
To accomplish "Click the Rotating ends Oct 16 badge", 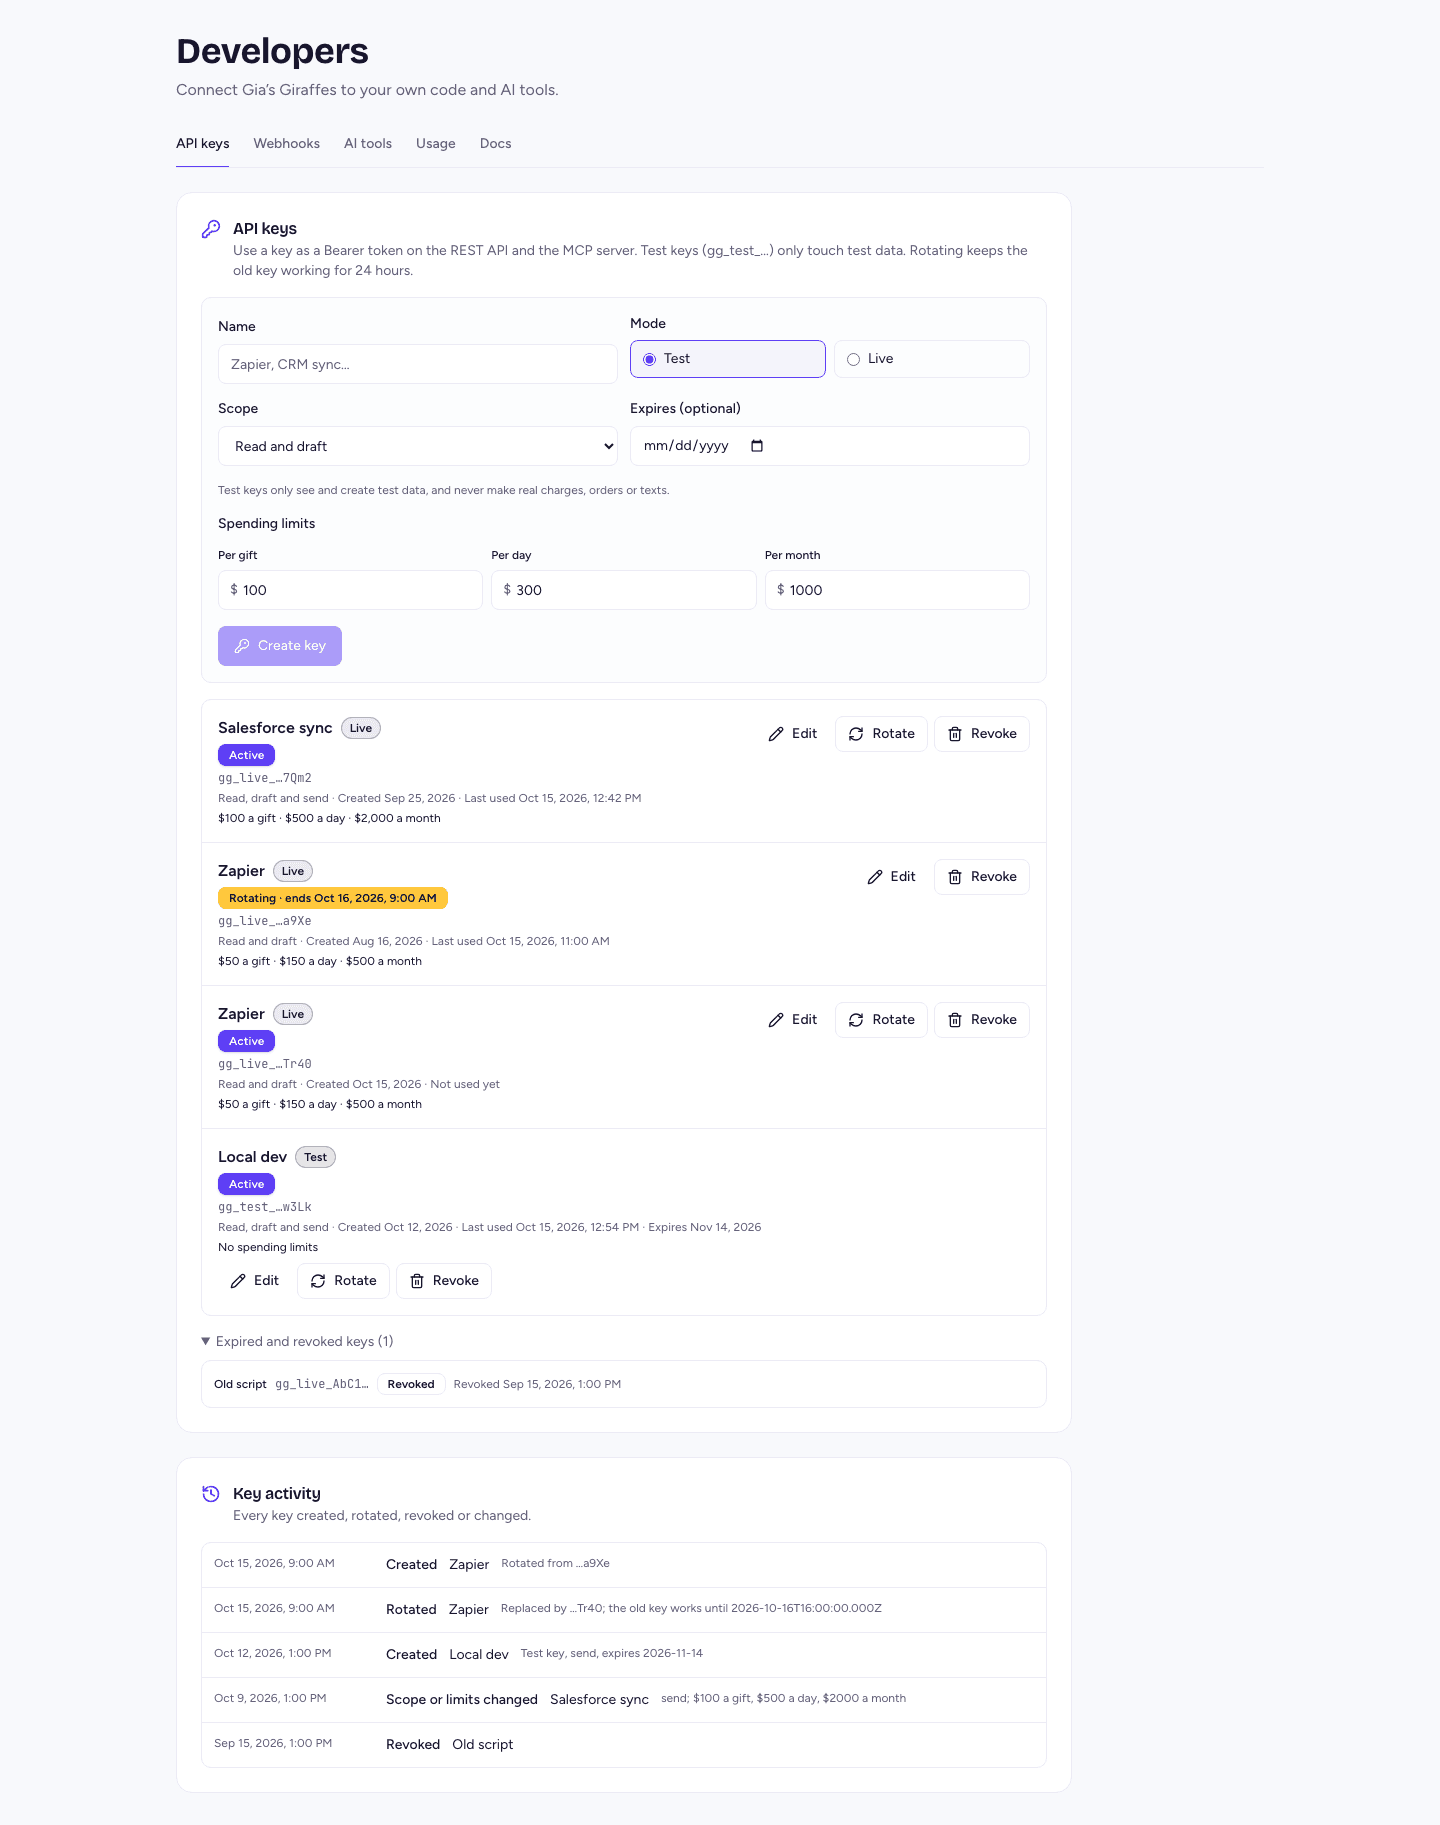I will tap(333, 898).
